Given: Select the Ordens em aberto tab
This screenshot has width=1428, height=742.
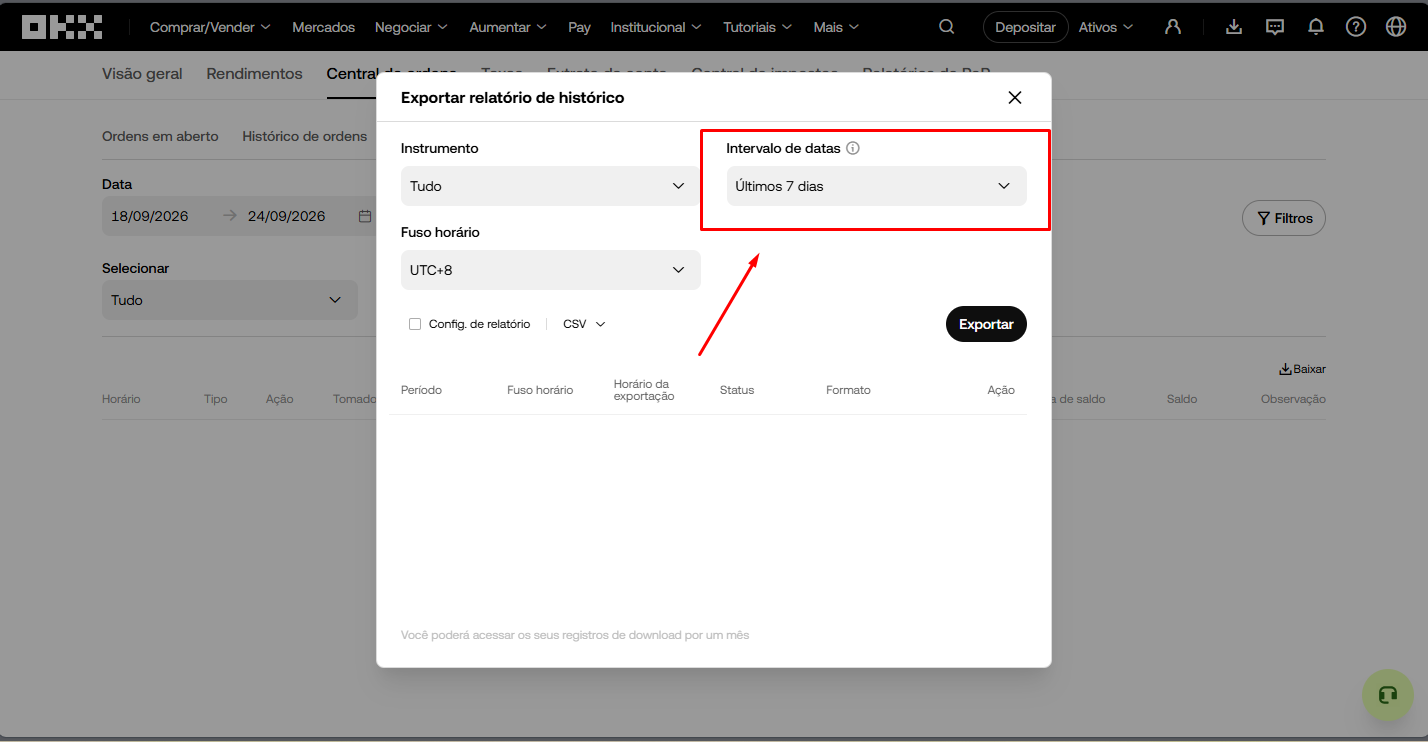Looking at the screenshot, I should pos(160,136).
